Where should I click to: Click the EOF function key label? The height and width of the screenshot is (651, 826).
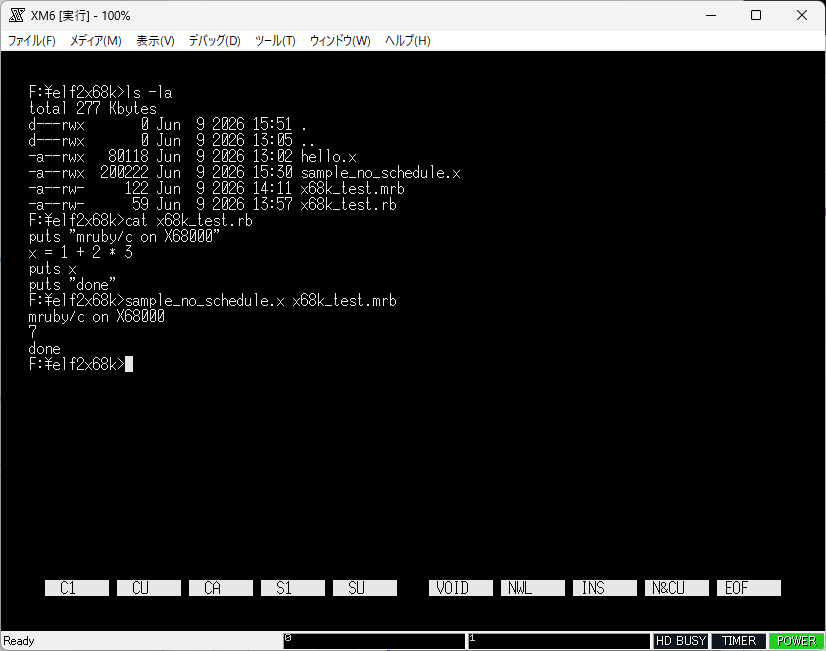(x=749, y=588)
